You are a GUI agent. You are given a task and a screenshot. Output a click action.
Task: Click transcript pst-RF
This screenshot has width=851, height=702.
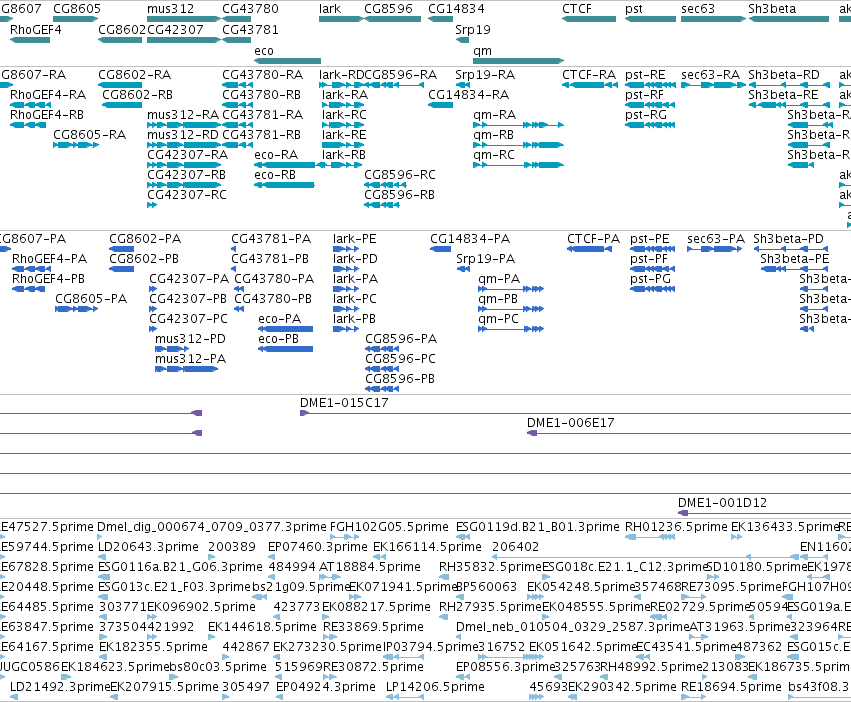pyautogui.click(x=644, y=94)
